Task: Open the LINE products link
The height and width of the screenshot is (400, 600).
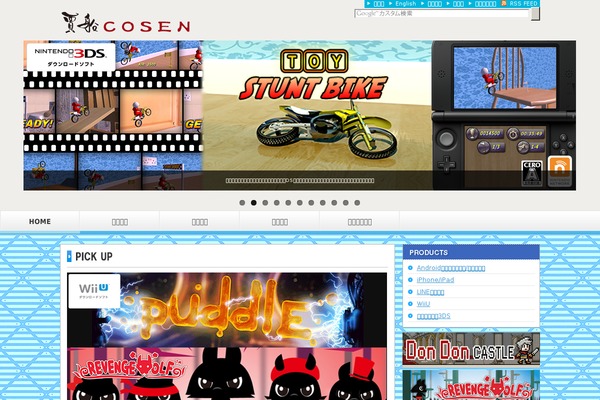Action: coord(430,292)
